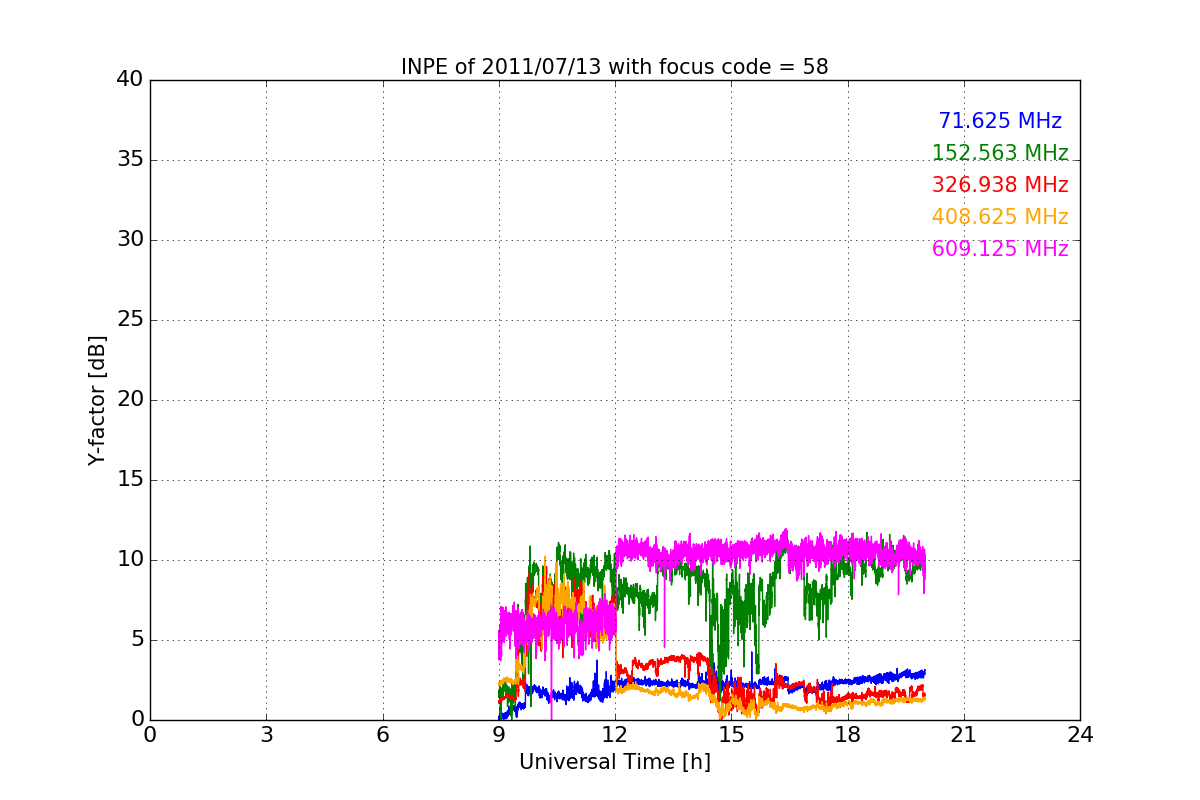The width and height of the screenshot is (1200, 800).
Task: Click the y-axis tick label 15
Action: [130, 480]
